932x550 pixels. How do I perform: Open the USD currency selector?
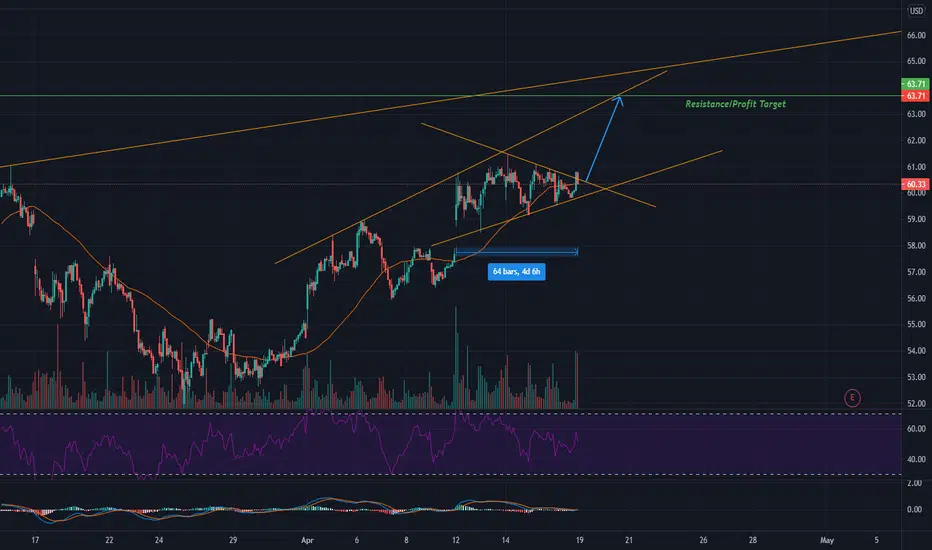(917, 11)
